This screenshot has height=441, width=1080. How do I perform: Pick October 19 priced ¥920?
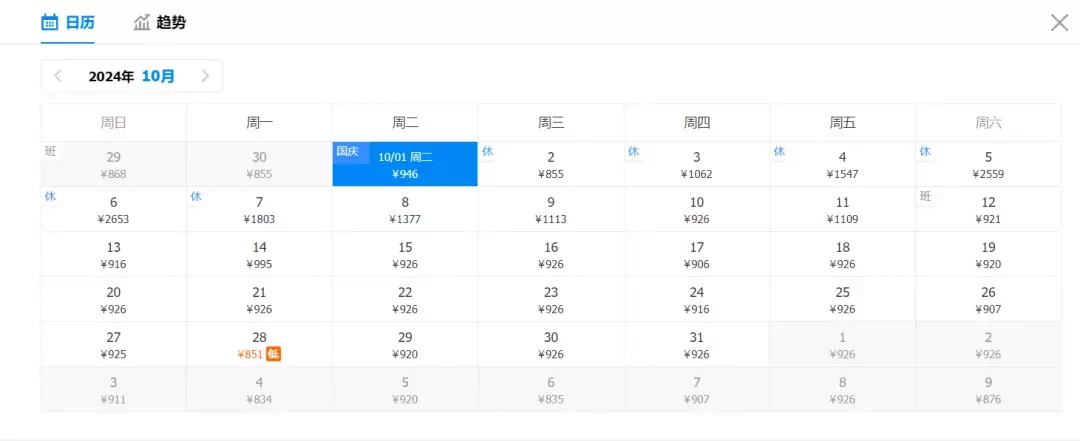tap(988, 254)
